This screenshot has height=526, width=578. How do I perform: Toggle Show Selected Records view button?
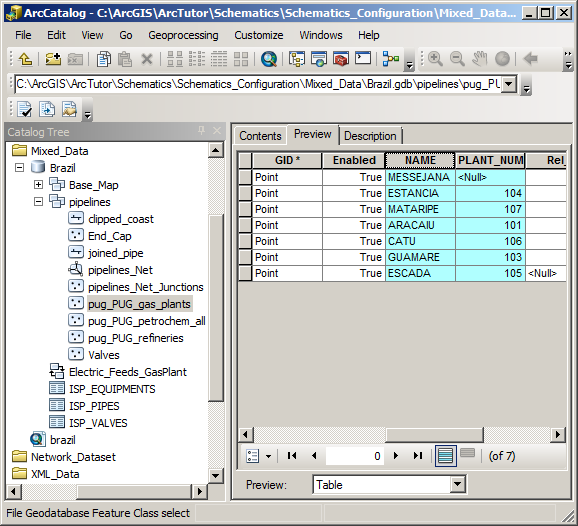(467, 453)
